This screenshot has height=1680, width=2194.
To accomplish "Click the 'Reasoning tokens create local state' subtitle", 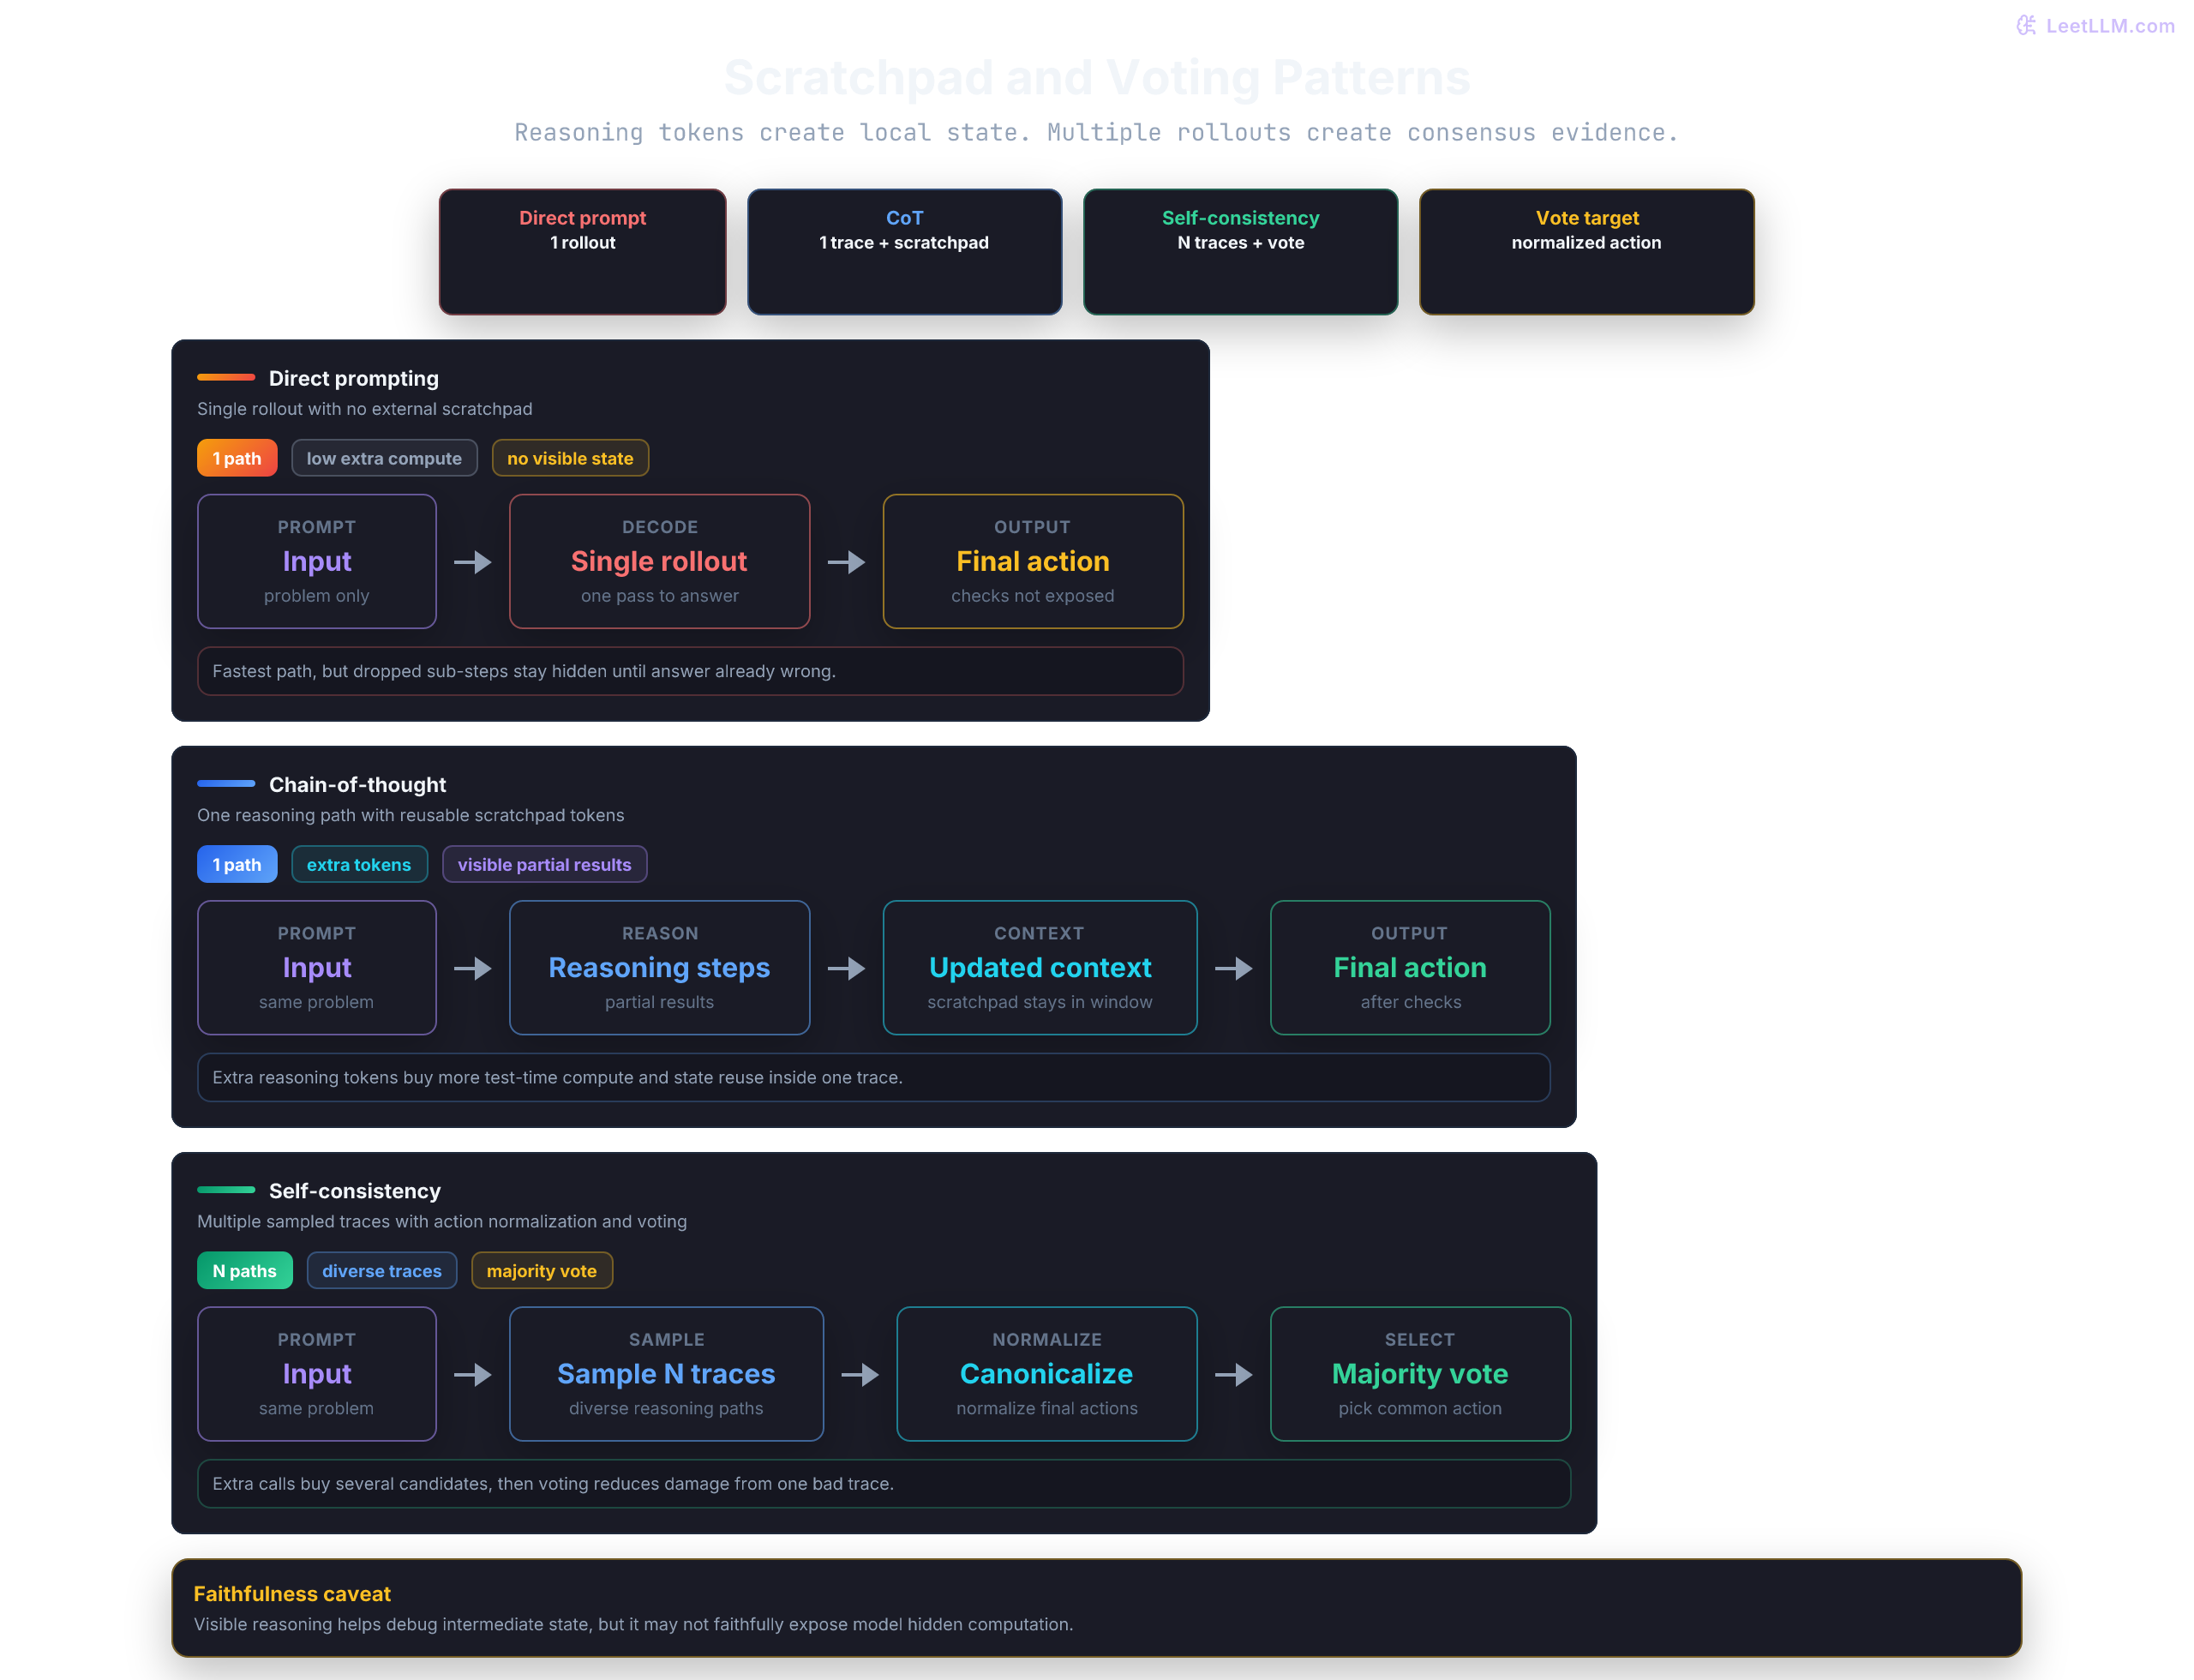I will point(1096,132).
